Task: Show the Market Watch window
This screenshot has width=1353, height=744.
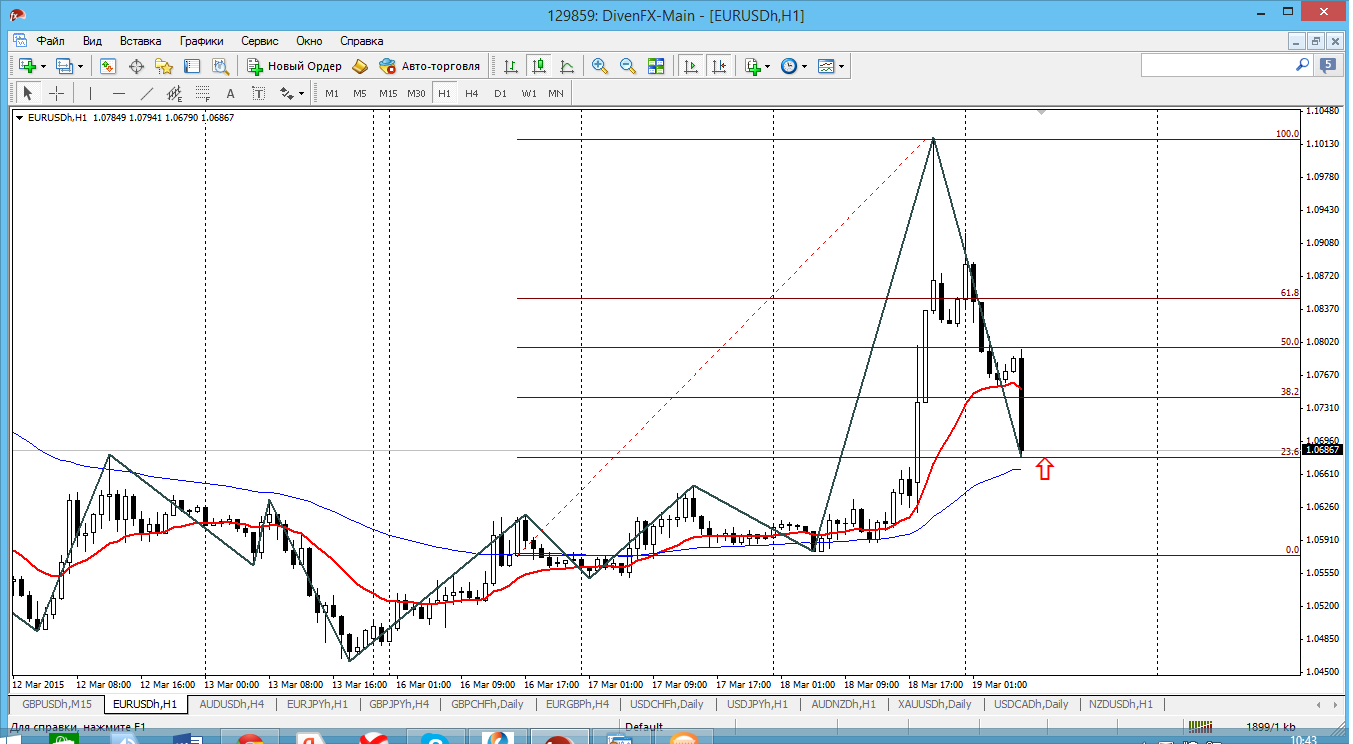Action: (x=107, y=66)
